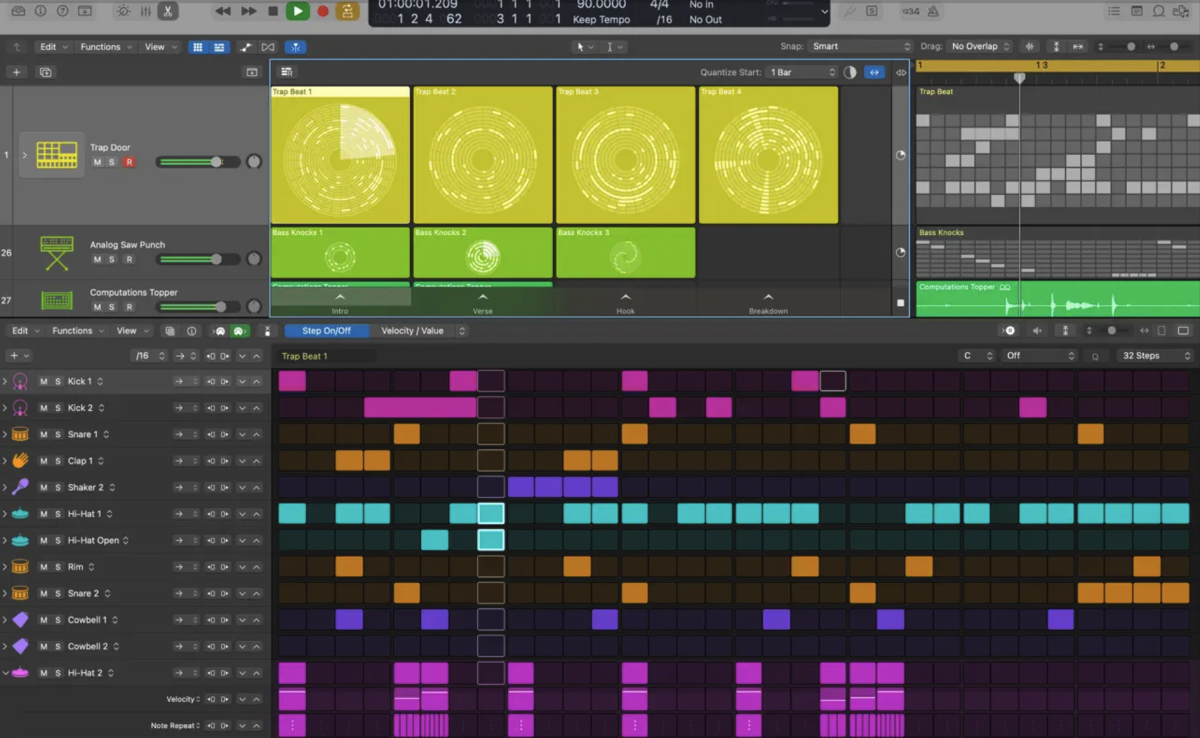Trigger the Breakdown scene

768,303
